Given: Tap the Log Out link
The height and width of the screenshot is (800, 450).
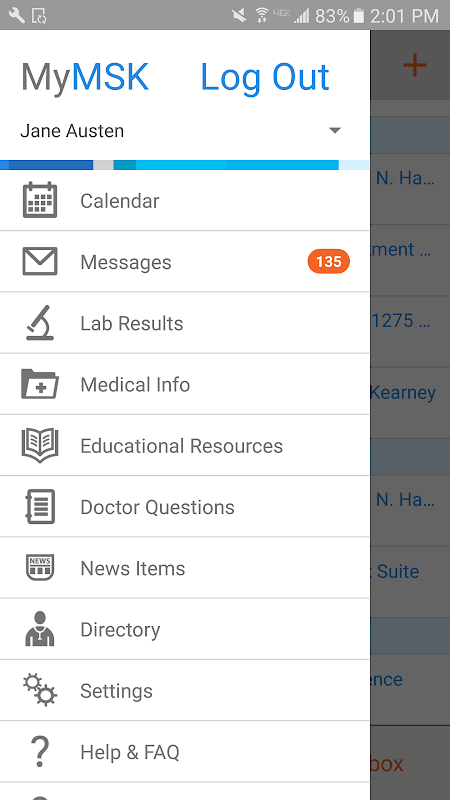Looking at the screenshot, I should (x=265, y=78).
